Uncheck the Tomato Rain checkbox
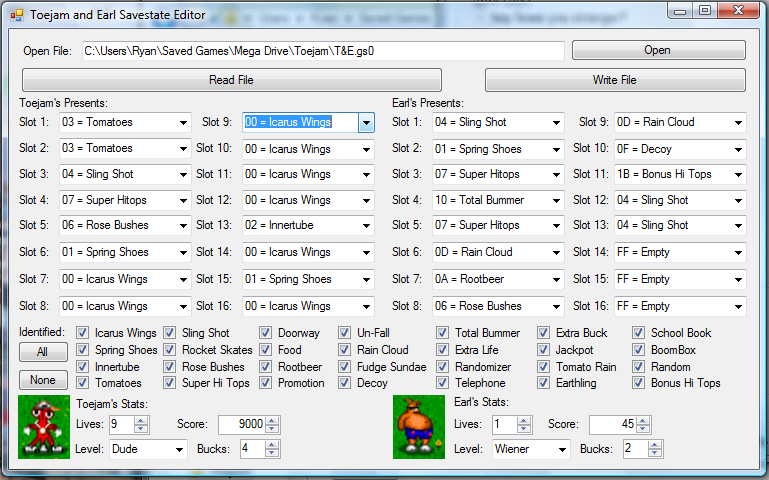769x480 pixels. (543, 367)
